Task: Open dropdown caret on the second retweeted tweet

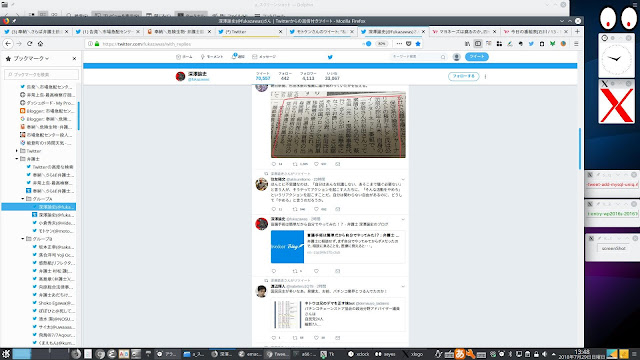Action: tap(403, 287)
